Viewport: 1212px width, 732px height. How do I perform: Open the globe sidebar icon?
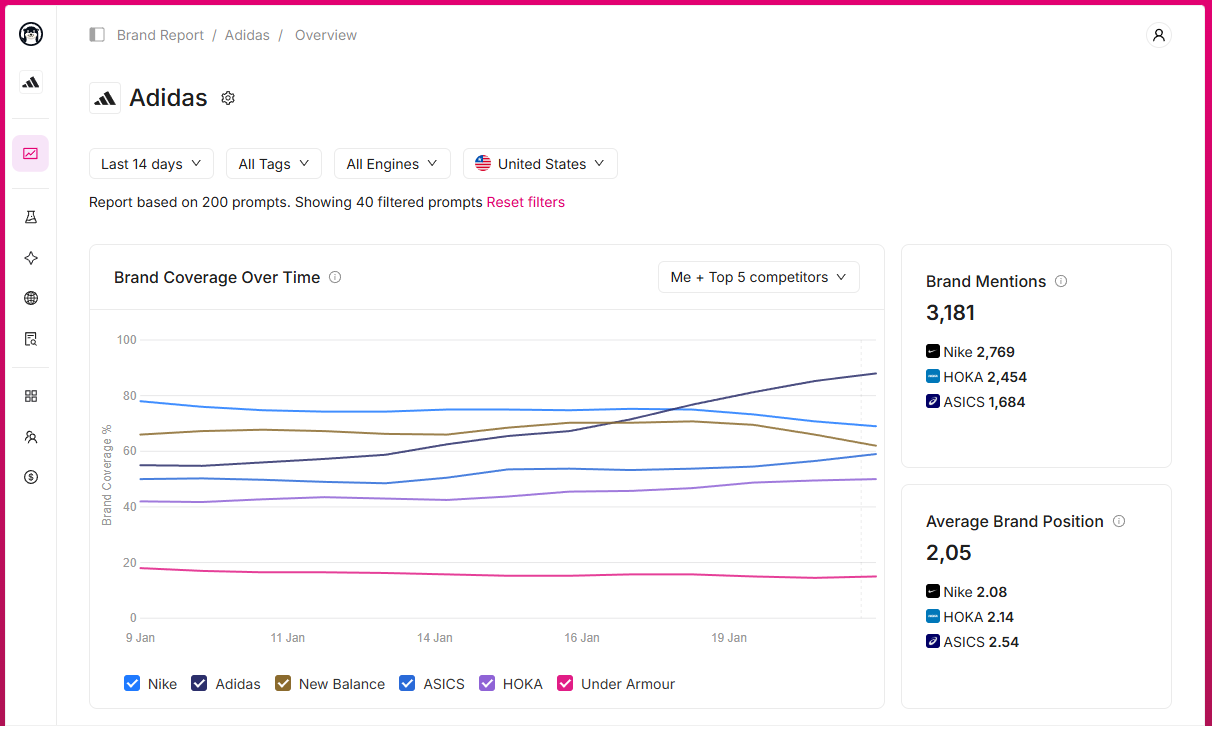click(x=31, y=298)
